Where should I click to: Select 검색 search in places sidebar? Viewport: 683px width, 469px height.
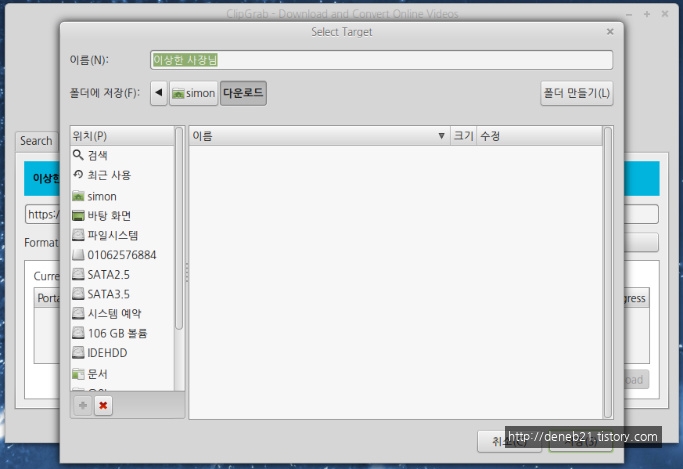click(97, 155)
